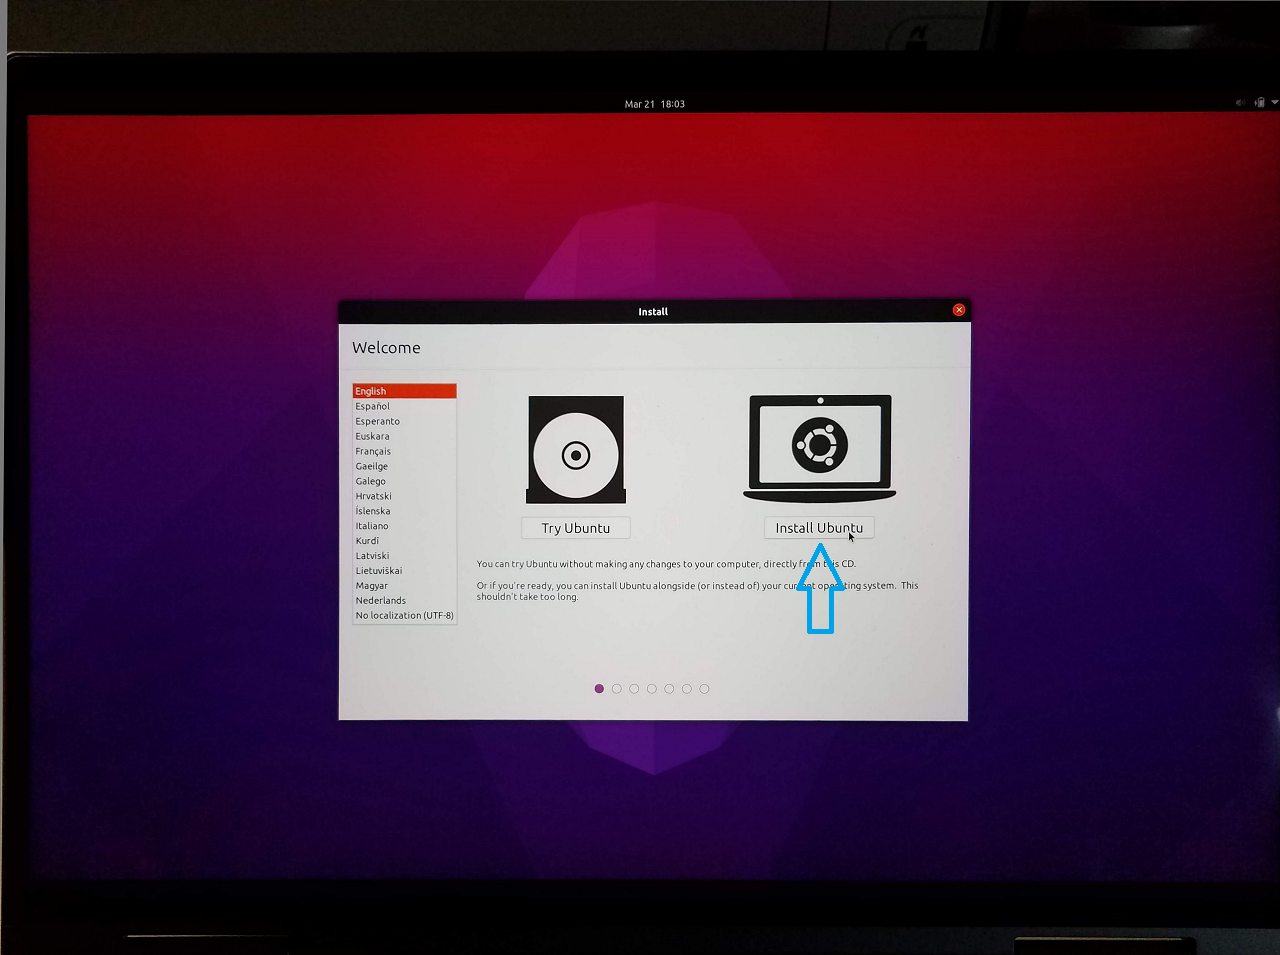Select No localization (UTF-8) entry
This screenshot has width=1280, height=955.
(404, 616)
